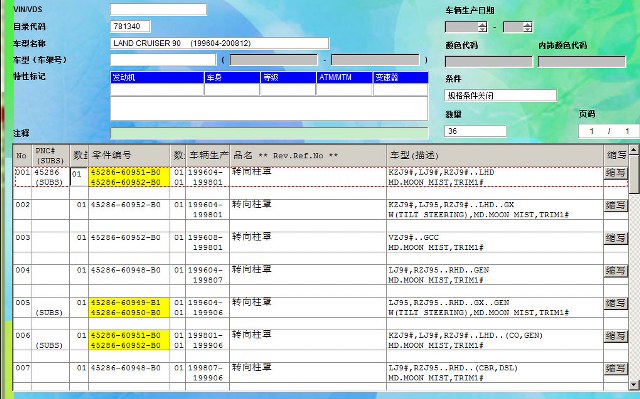Click the 转向柱罩 name in row 002
This screenshot has height=399, width=640.
click(252, 204)
